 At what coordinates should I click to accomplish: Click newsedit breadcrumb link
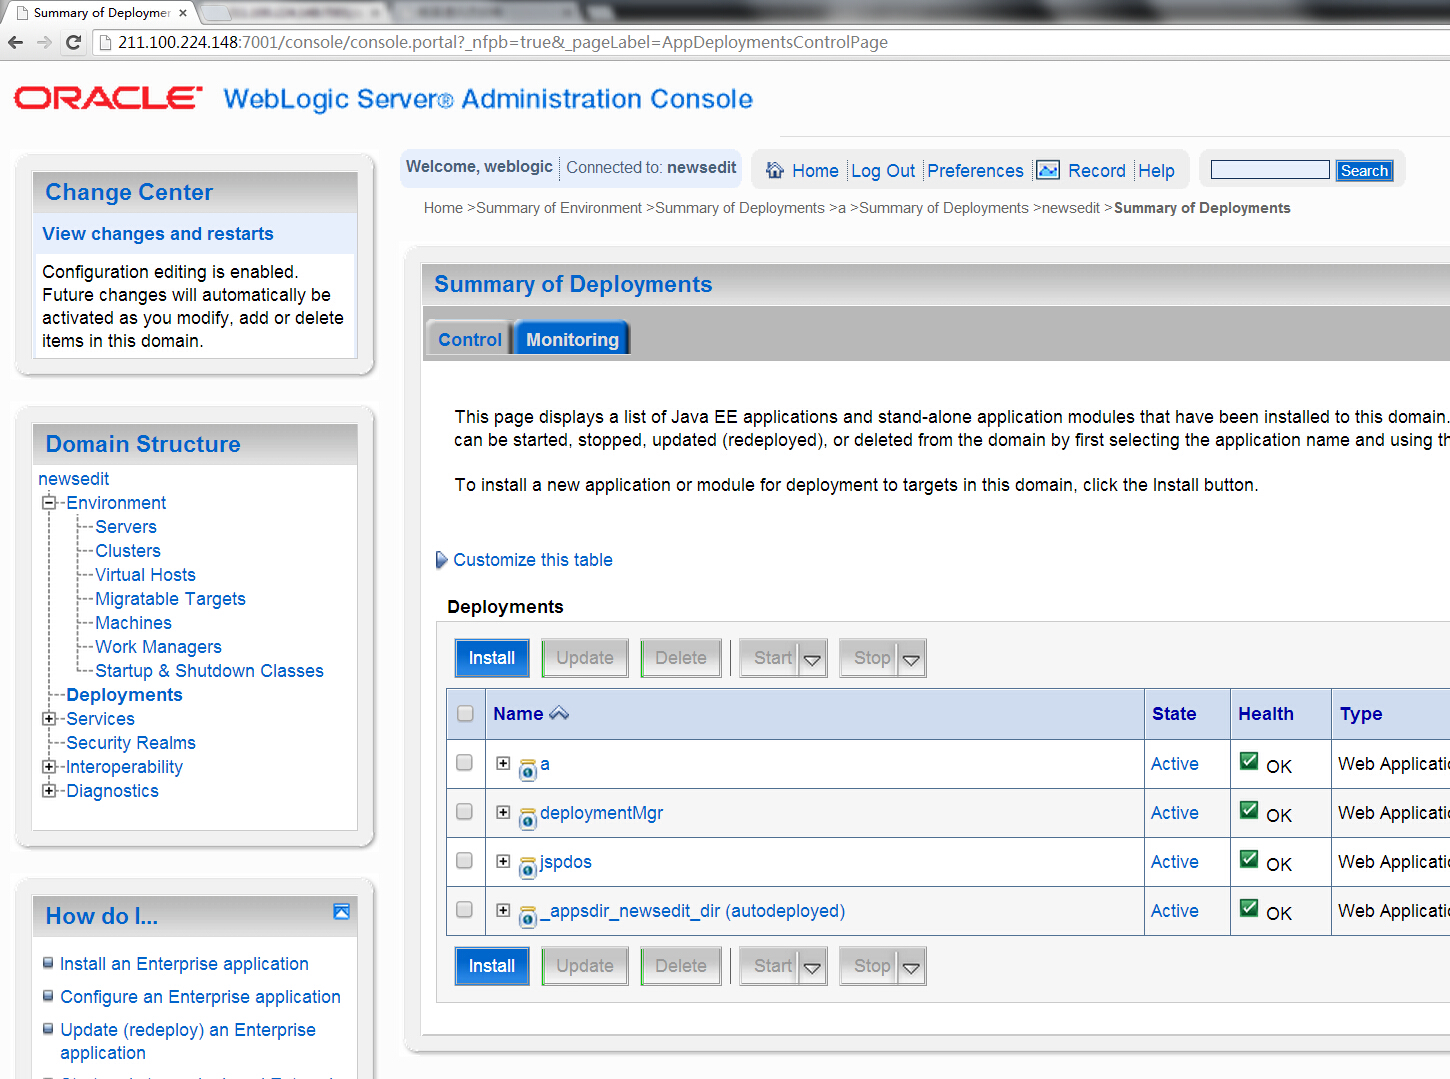tap(1071, 208)
